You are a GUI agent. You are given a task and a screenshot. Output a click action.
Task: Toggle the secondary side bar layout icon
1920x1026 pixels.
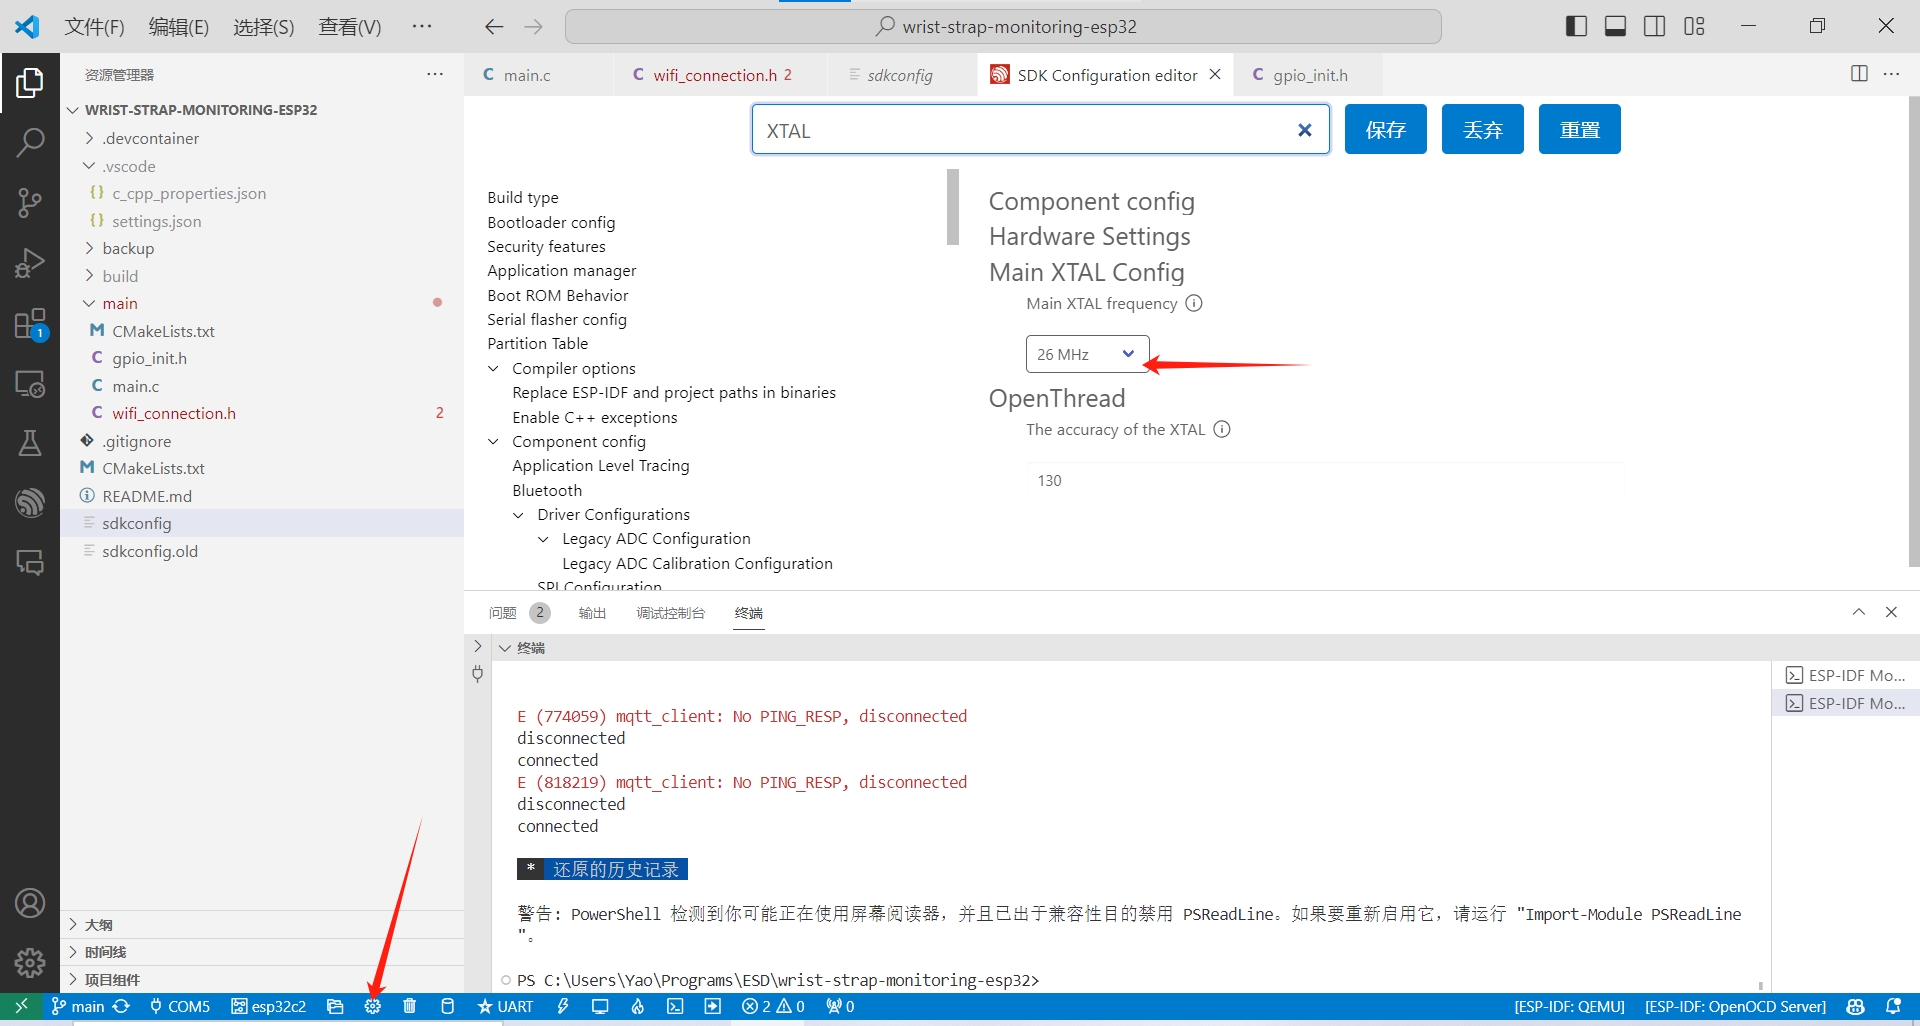coord(1655,26)
